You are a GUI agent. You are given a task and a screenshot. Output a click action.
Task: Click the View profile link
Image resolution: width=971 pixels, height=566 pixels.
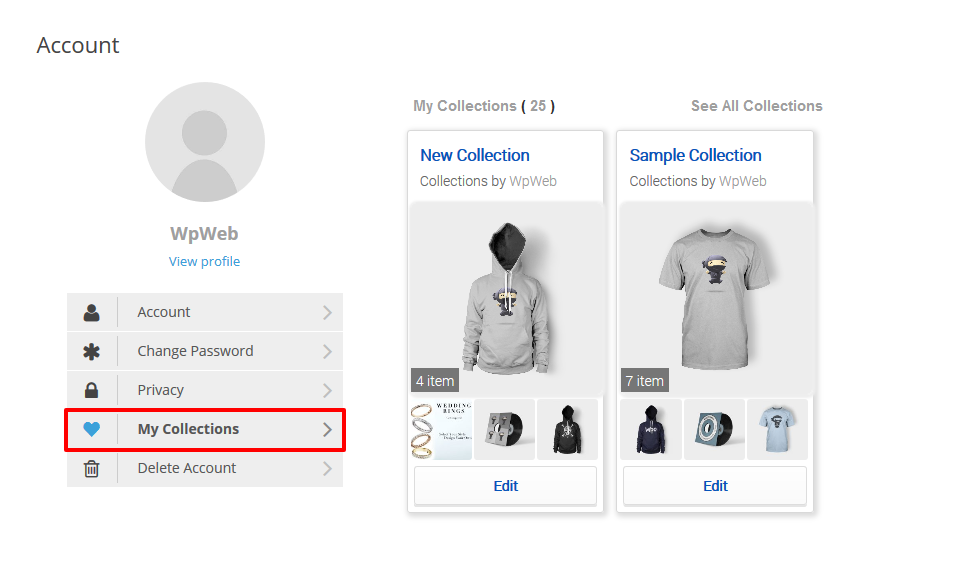pyautogui.click(x=204, y=261)
